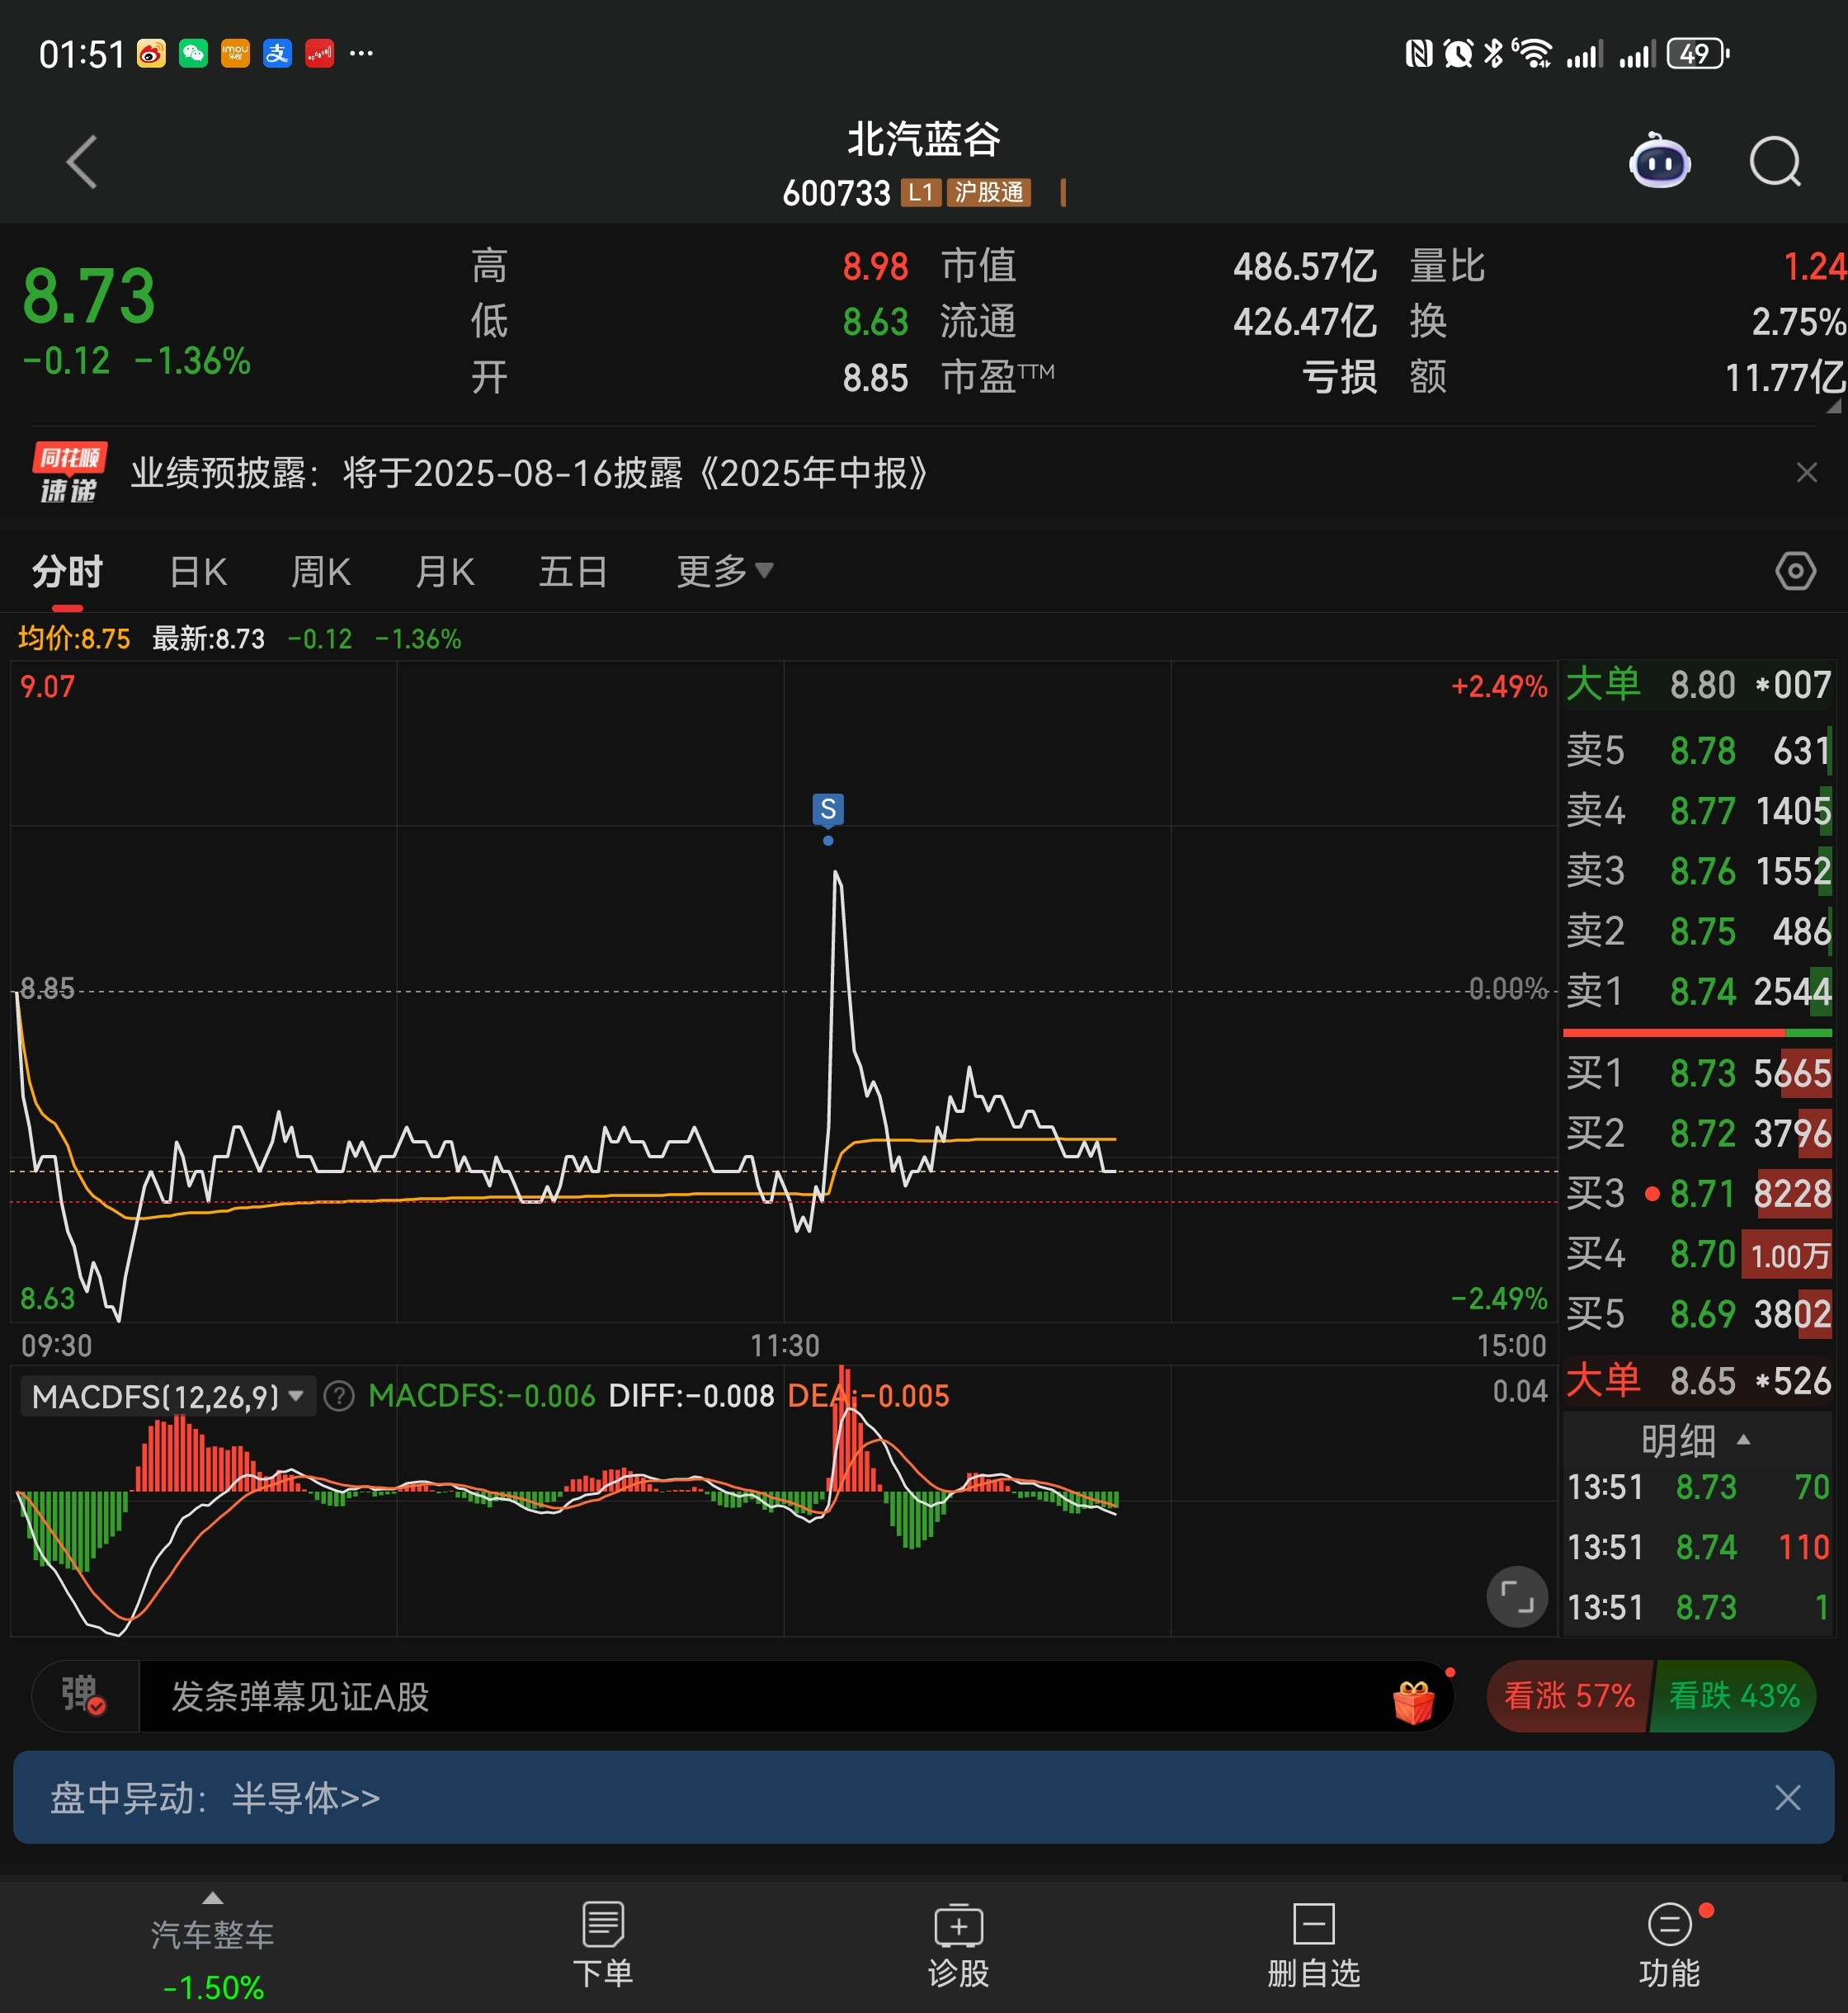The height and width of the screenshot is (2013, 1848).
Task: Tap top 大单 8.80 row
Action: point(1698,685)
